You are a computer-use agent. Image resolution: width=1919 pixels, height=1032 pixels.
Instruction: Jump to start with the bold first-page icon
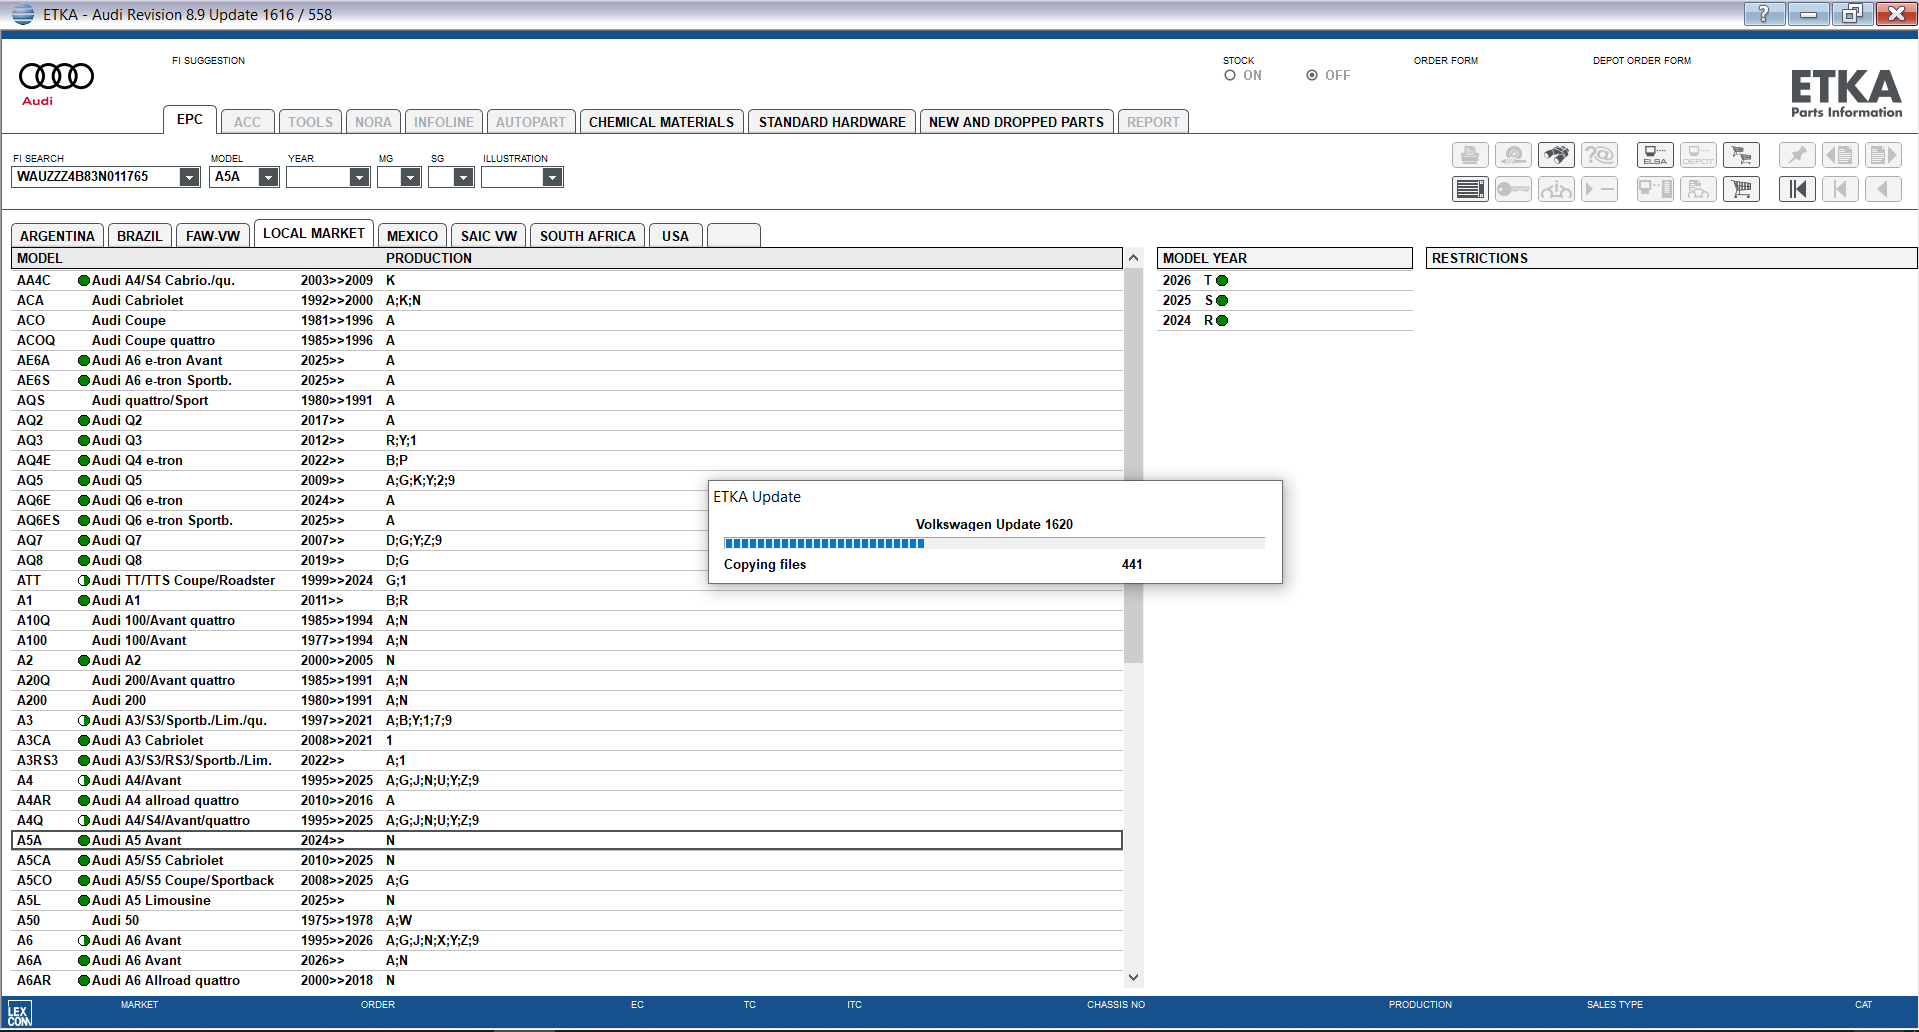point(1797,189)
